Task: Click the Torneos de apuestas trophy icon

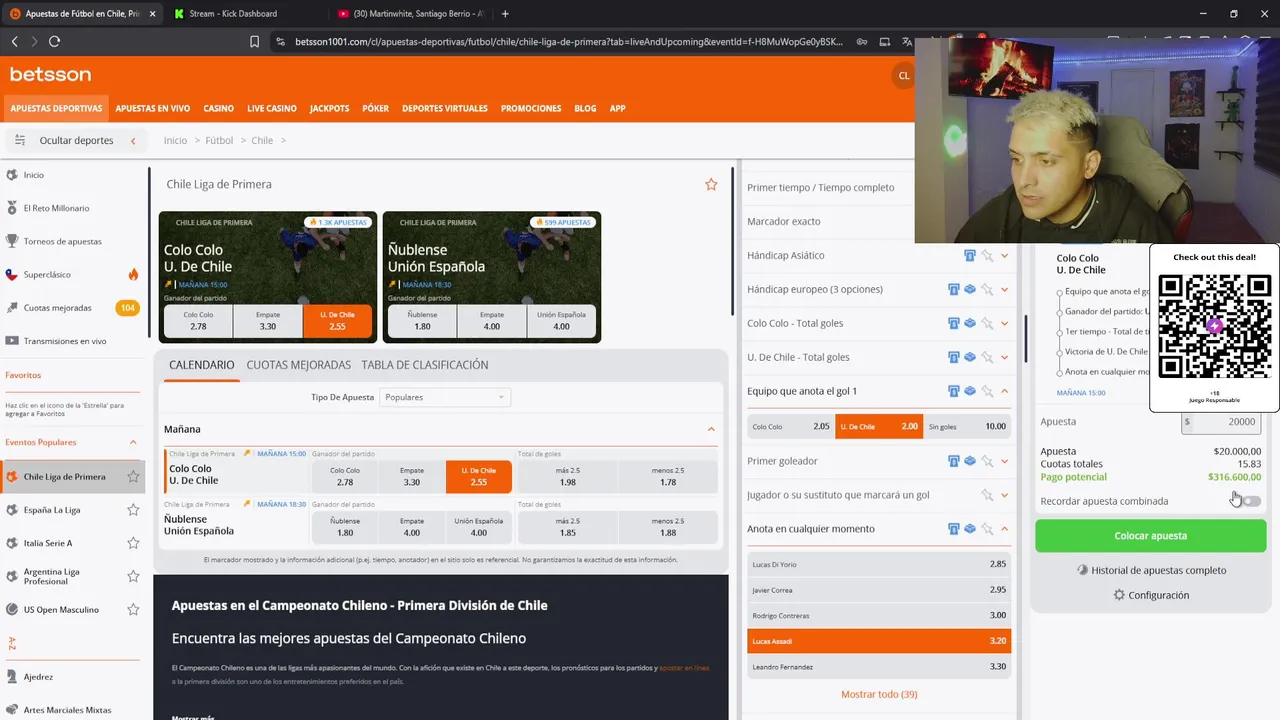Action: (x=12, y=241)
